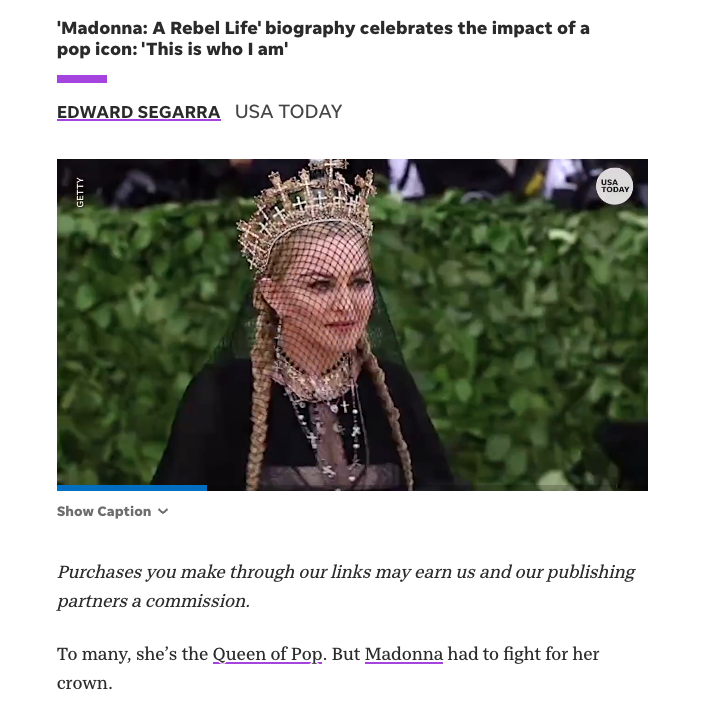Click the 'To many, she's the' opening text

132,654
